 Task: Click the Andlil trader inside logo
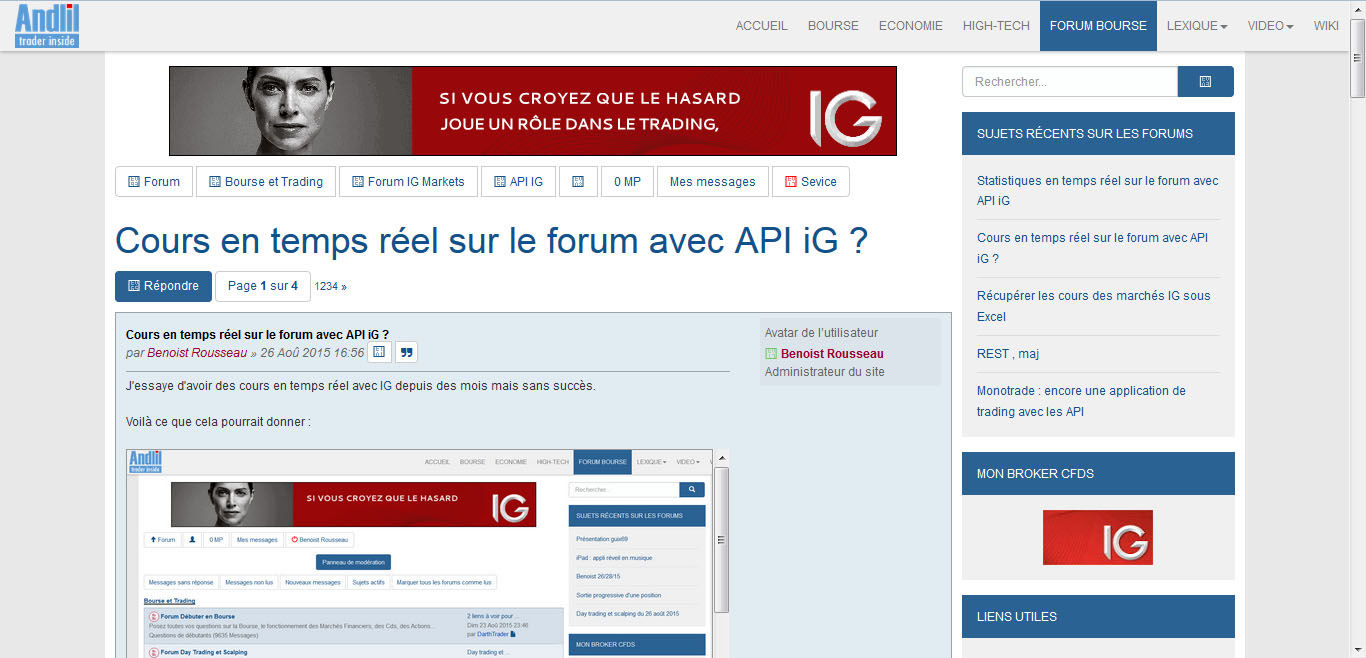click(x=47, y=25)
